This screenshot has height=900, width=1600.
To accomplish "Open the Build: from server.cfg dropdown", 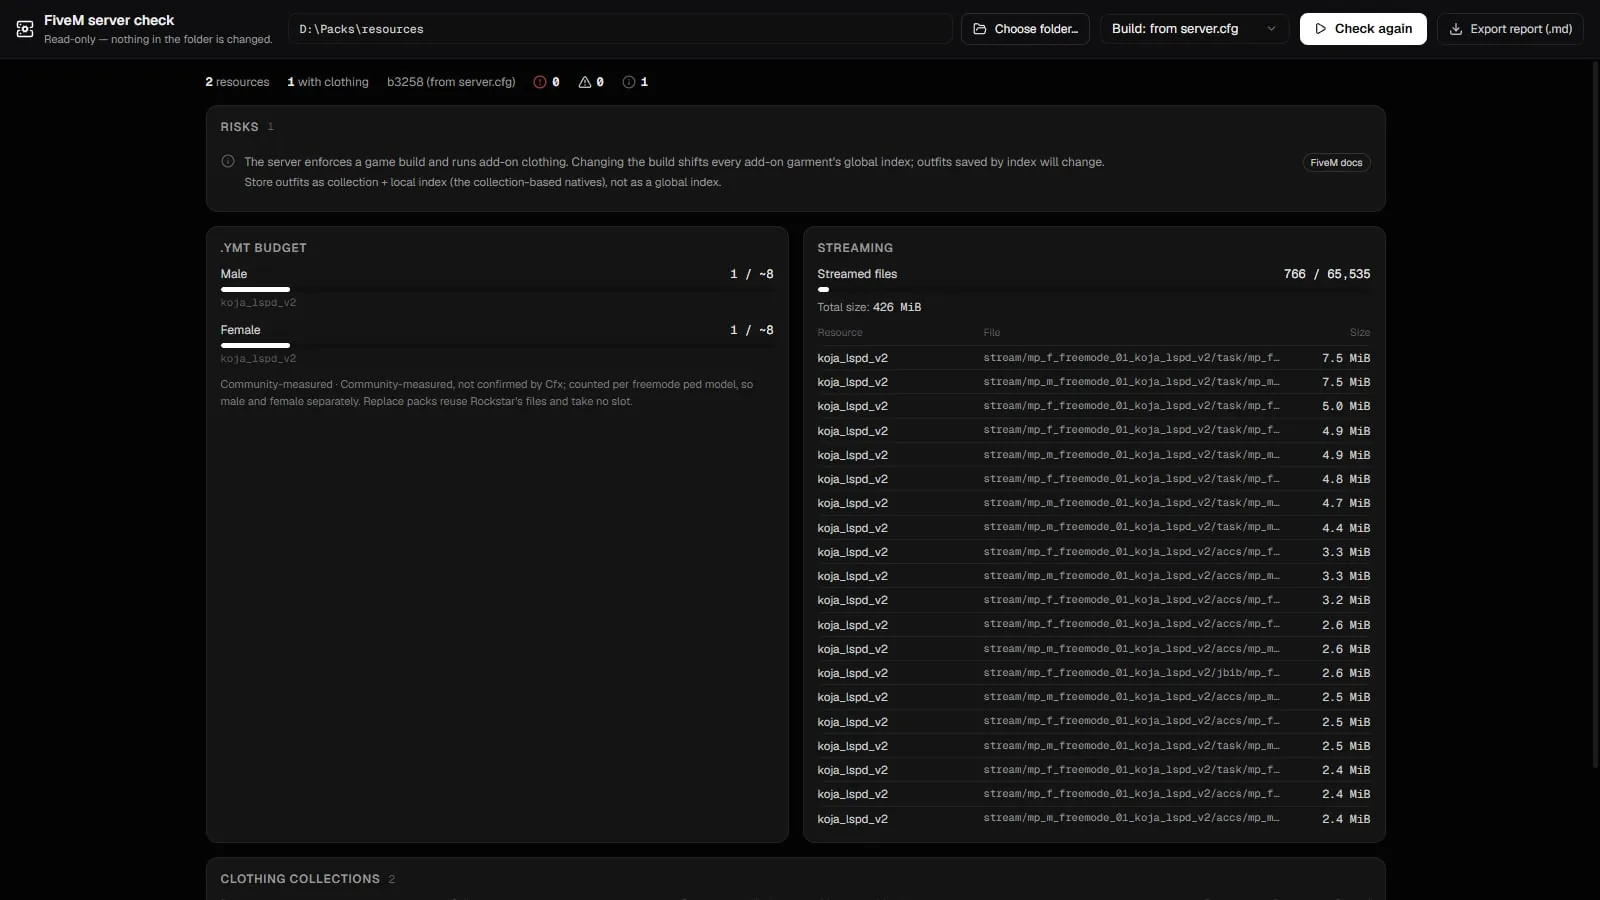I will pyautogui.click(x=1193, y=29).
